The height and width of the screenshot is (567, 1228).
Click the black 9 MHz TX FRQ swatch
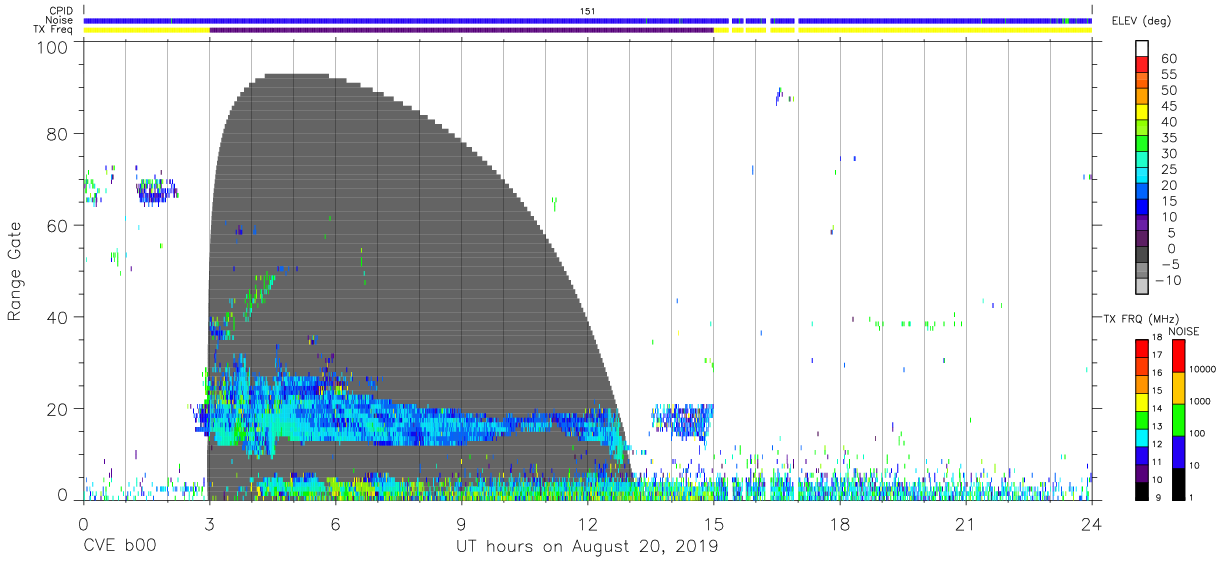pyautogui.click(x=1142, y=491)
